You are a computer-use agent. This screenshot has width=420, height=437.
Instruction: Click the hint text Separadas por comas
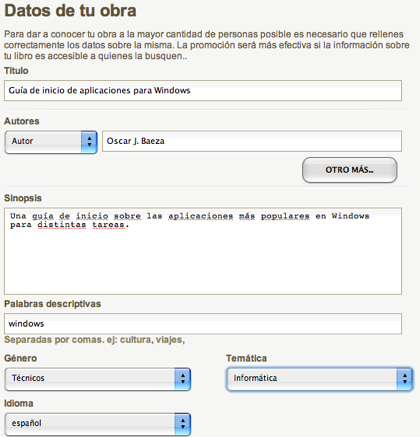pos(54,340)
